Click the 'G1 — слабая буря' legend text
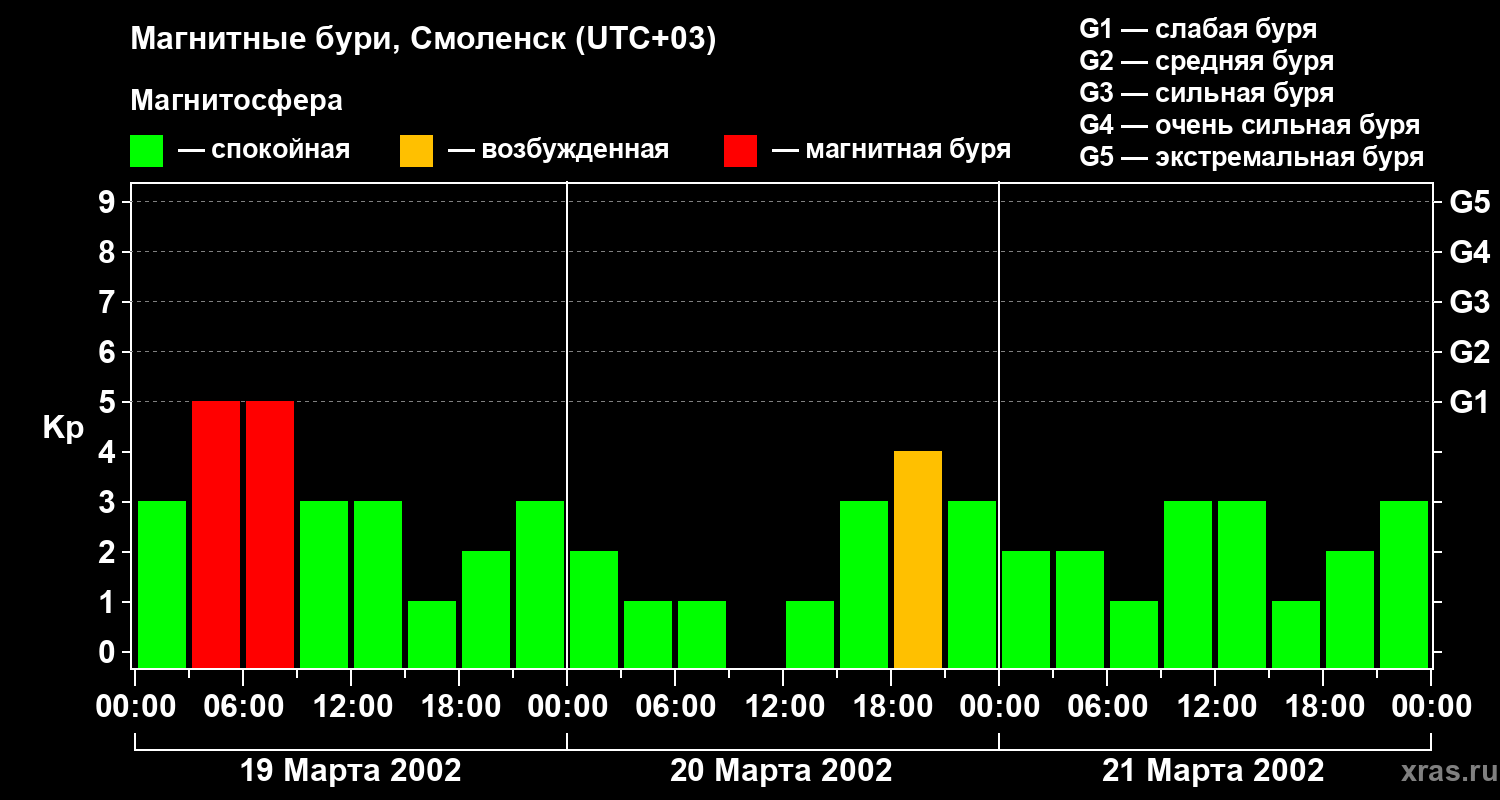The width and height of the screenshot is (1500, 800). (1198, 28)
